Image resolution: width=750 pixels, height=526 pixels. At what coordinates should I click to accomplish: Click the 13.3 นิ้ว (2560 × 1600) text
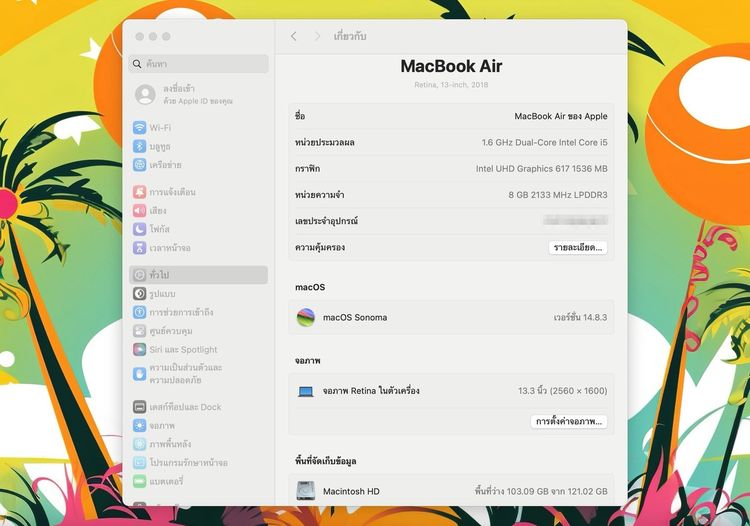562,391
